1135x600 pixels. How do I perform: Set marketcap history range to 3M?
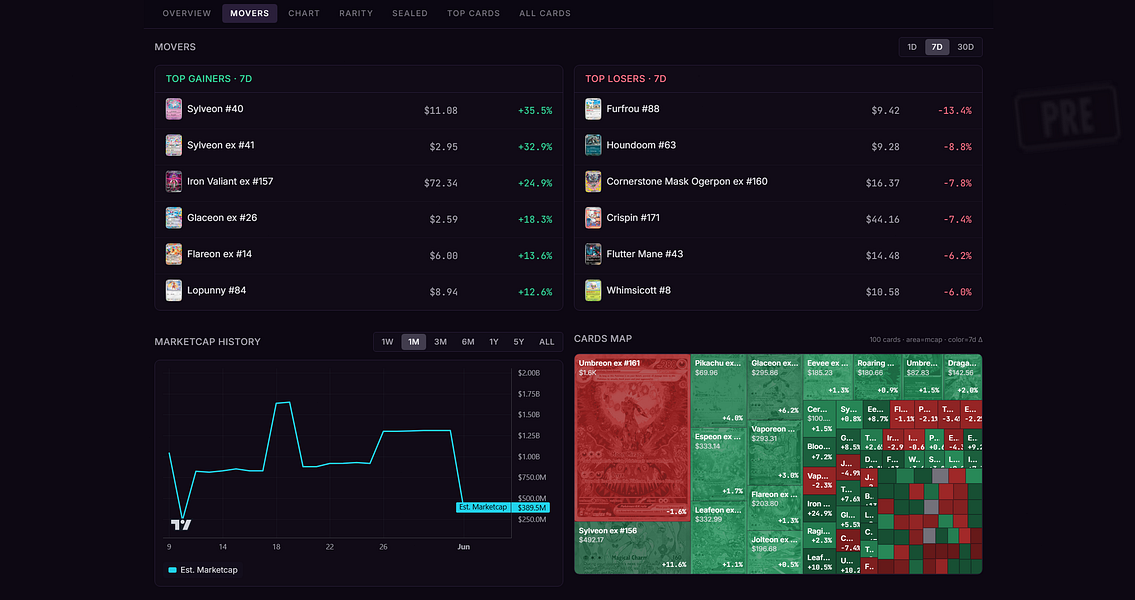point(440,342)
